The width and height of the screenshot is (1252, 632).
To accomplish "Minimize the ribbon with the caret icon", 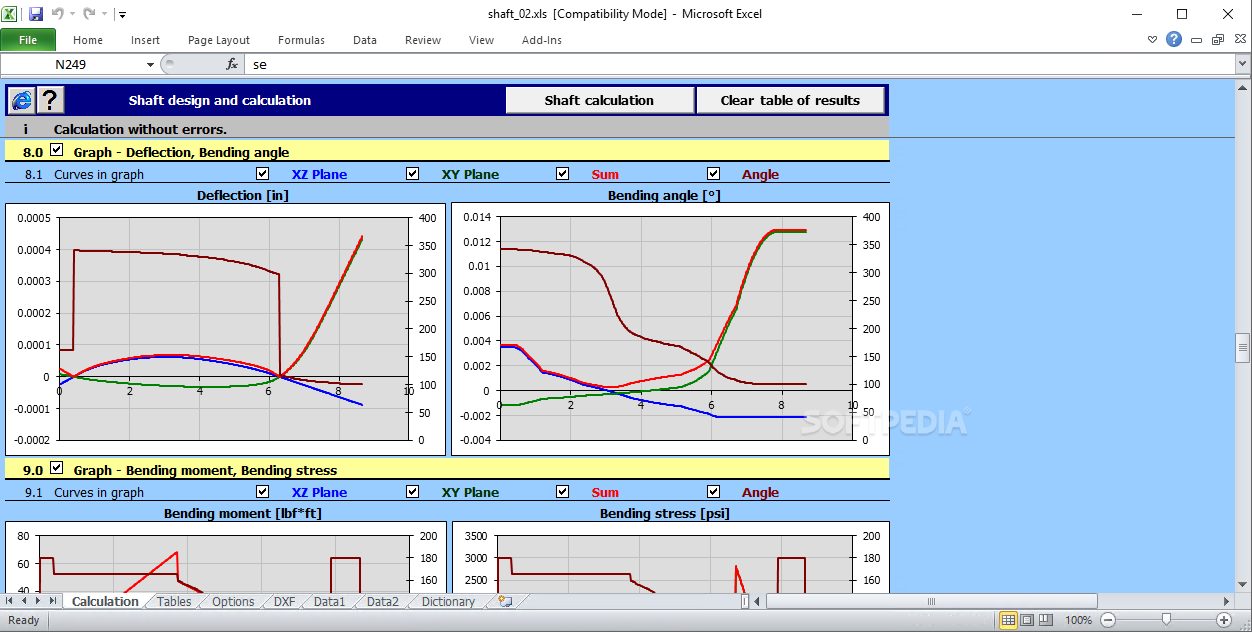I will coord(1152,40).
